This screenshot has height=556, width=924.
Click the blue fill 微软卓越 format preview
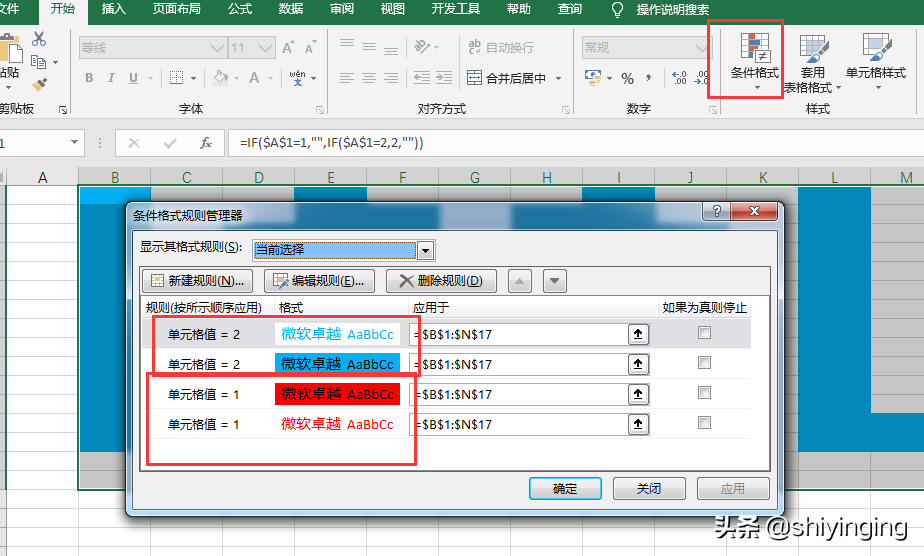click(x=337, y=364)
